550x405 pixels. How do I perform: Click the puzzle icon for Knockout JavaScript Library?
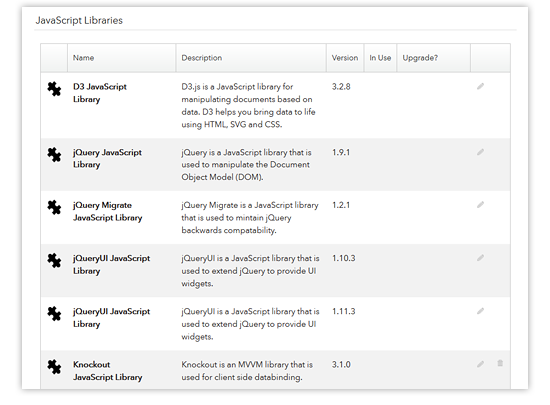click(54, 367)
